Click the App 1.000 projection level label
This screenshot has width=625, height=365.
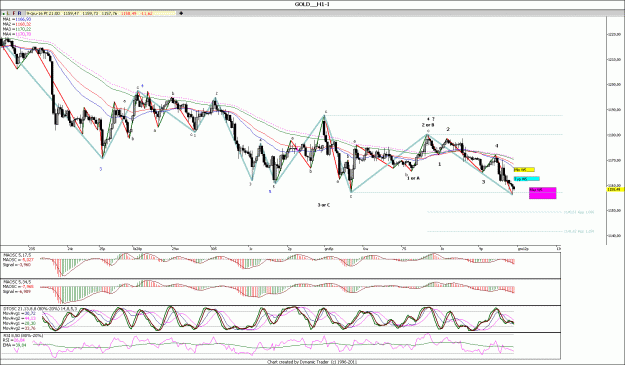[x=579, y=212]
